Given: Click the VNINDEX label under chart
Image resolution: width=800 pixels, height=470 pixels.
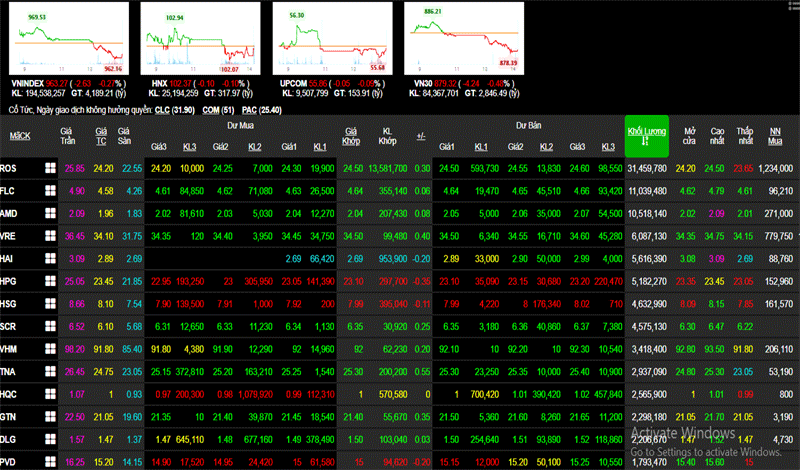Looking at the screenshot, I should tap(28, 84).
